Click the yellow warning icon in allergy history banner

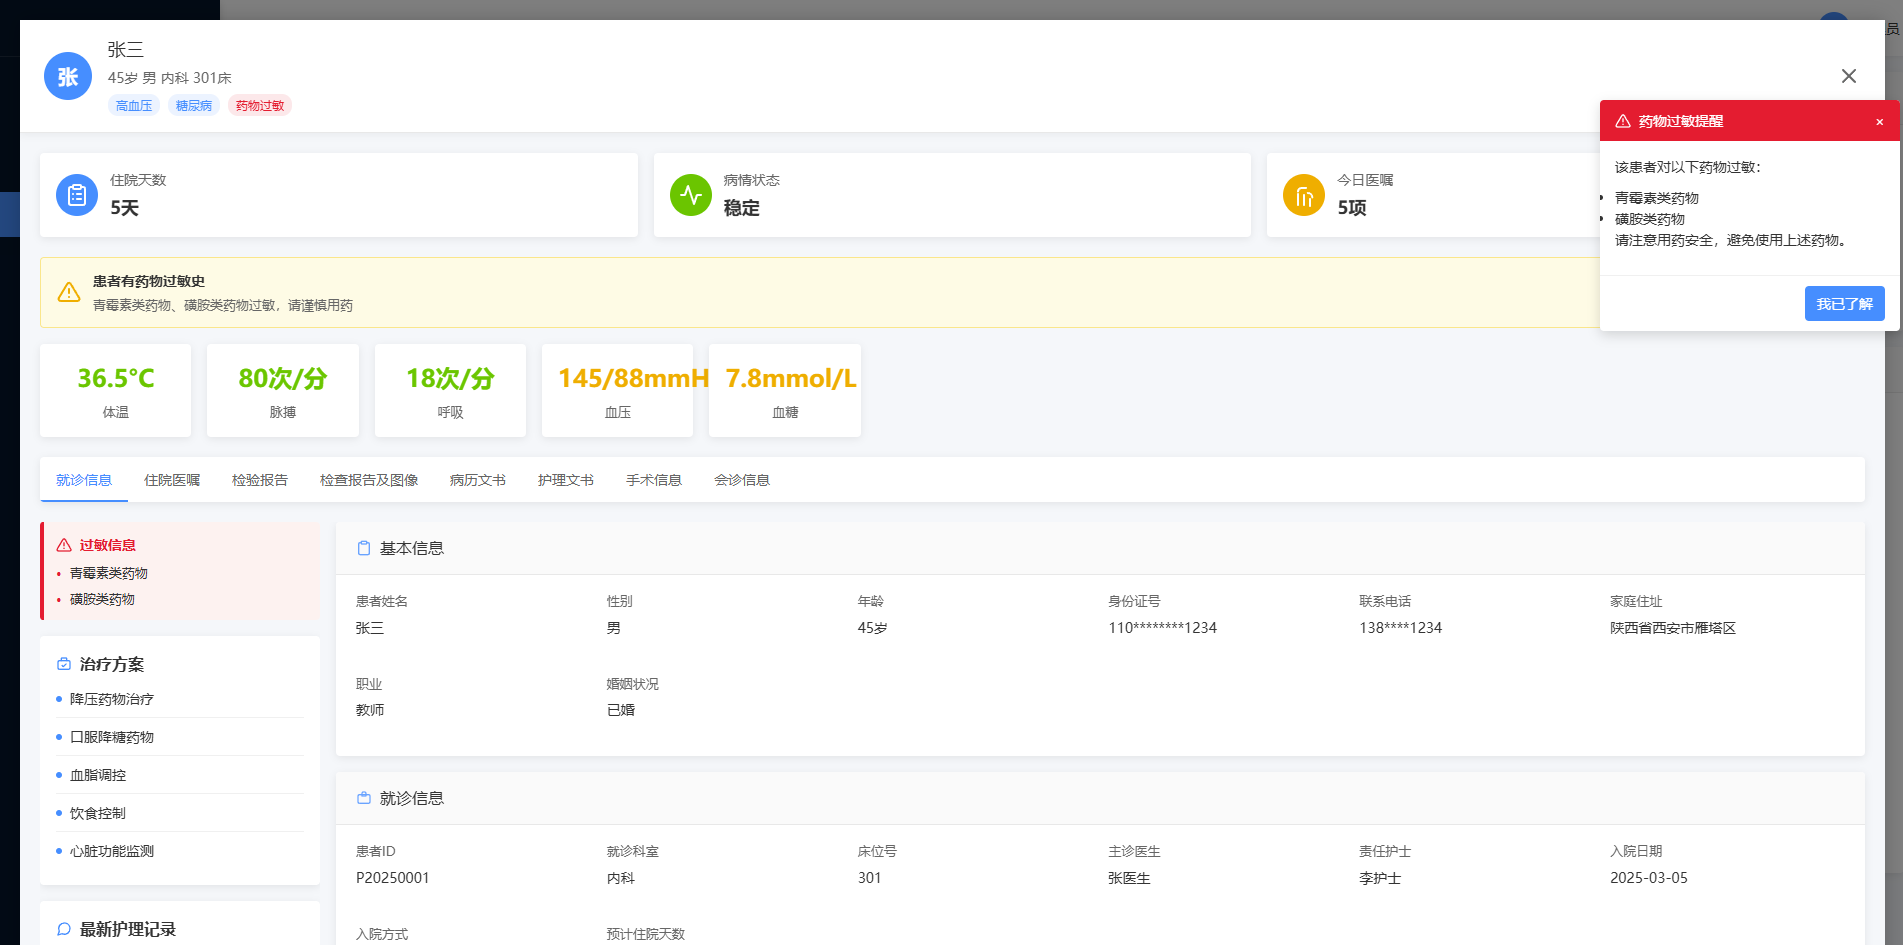point(69,292)
